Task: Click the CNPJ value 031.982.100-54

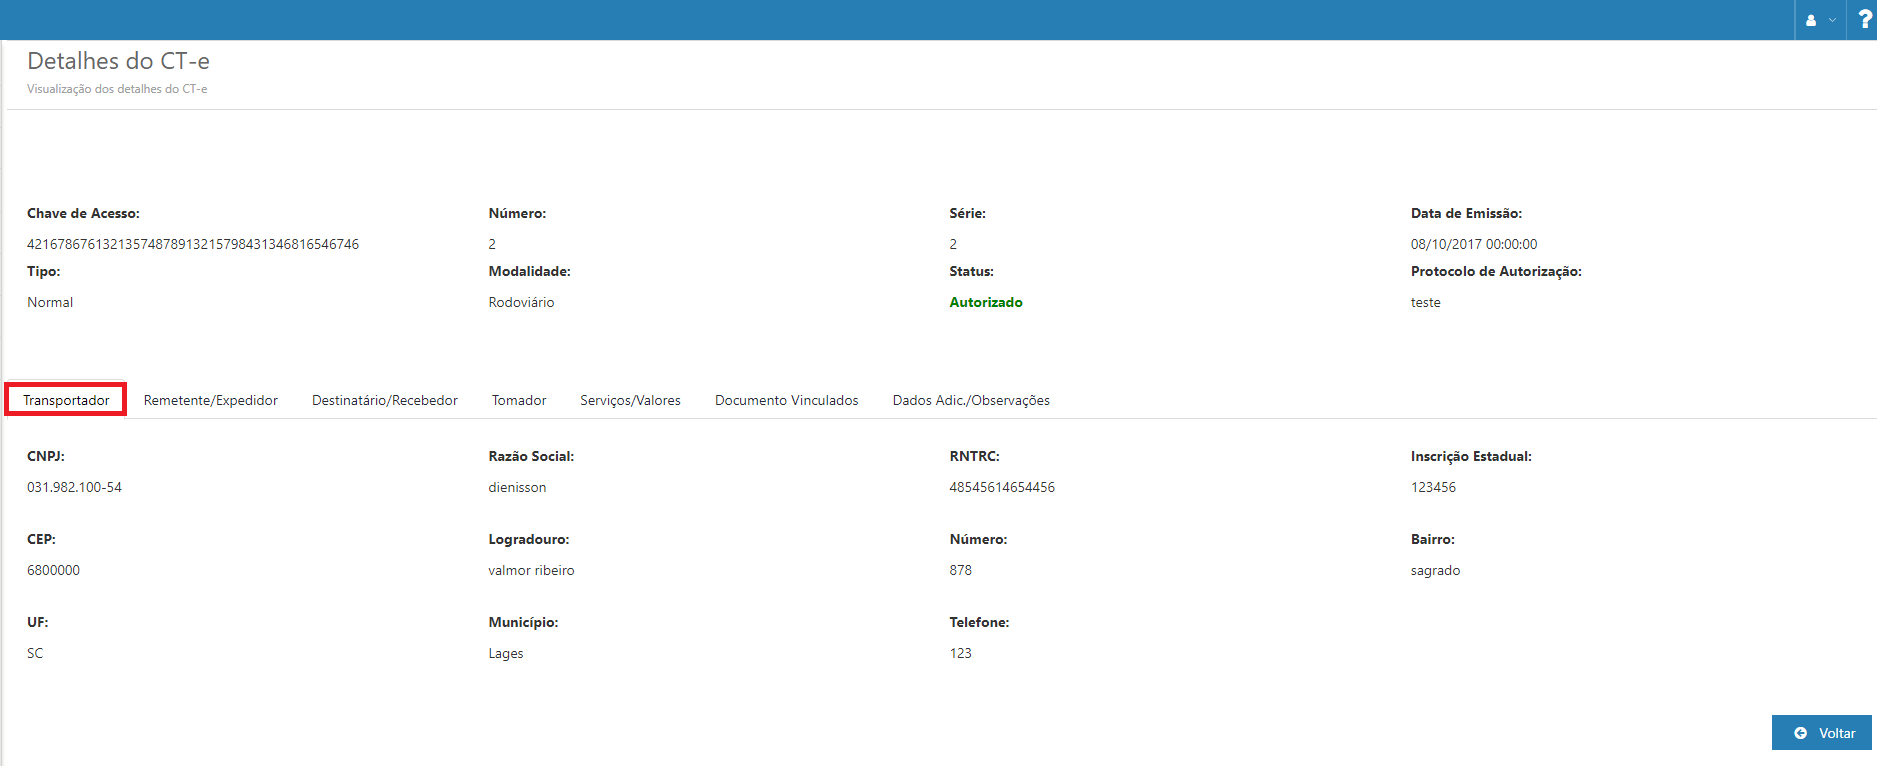Action: (x=74, y=487)
